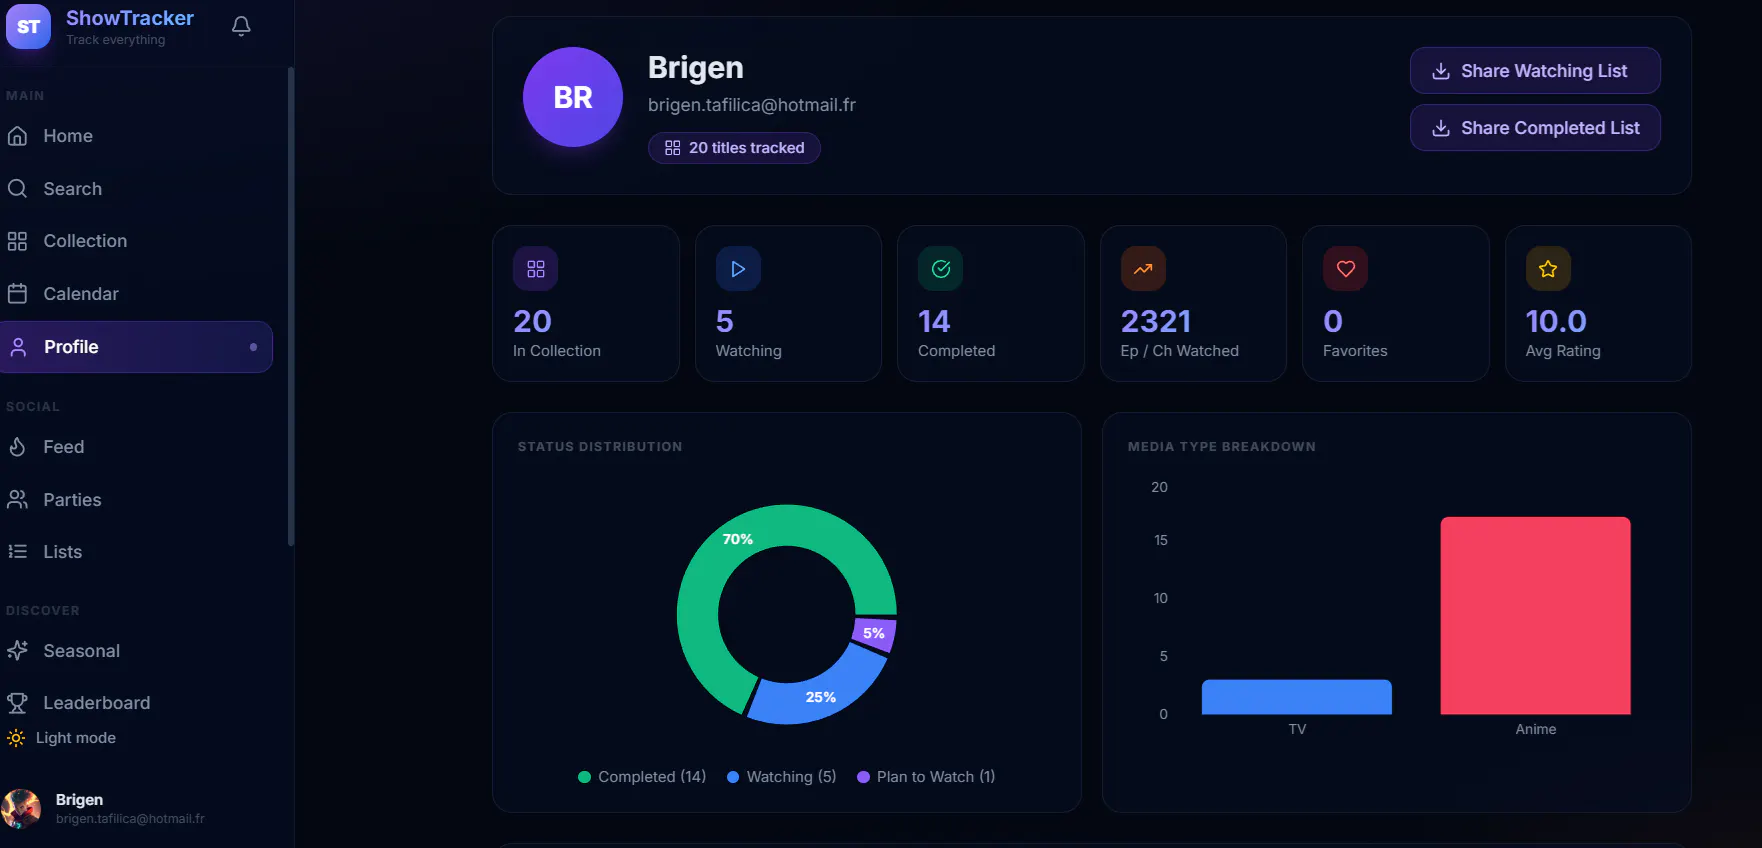This screenshot has width=1762, height=848.
Task: Click the Calendar icon in sidebar
Action: pyautogui.click(x=17, y=294)
